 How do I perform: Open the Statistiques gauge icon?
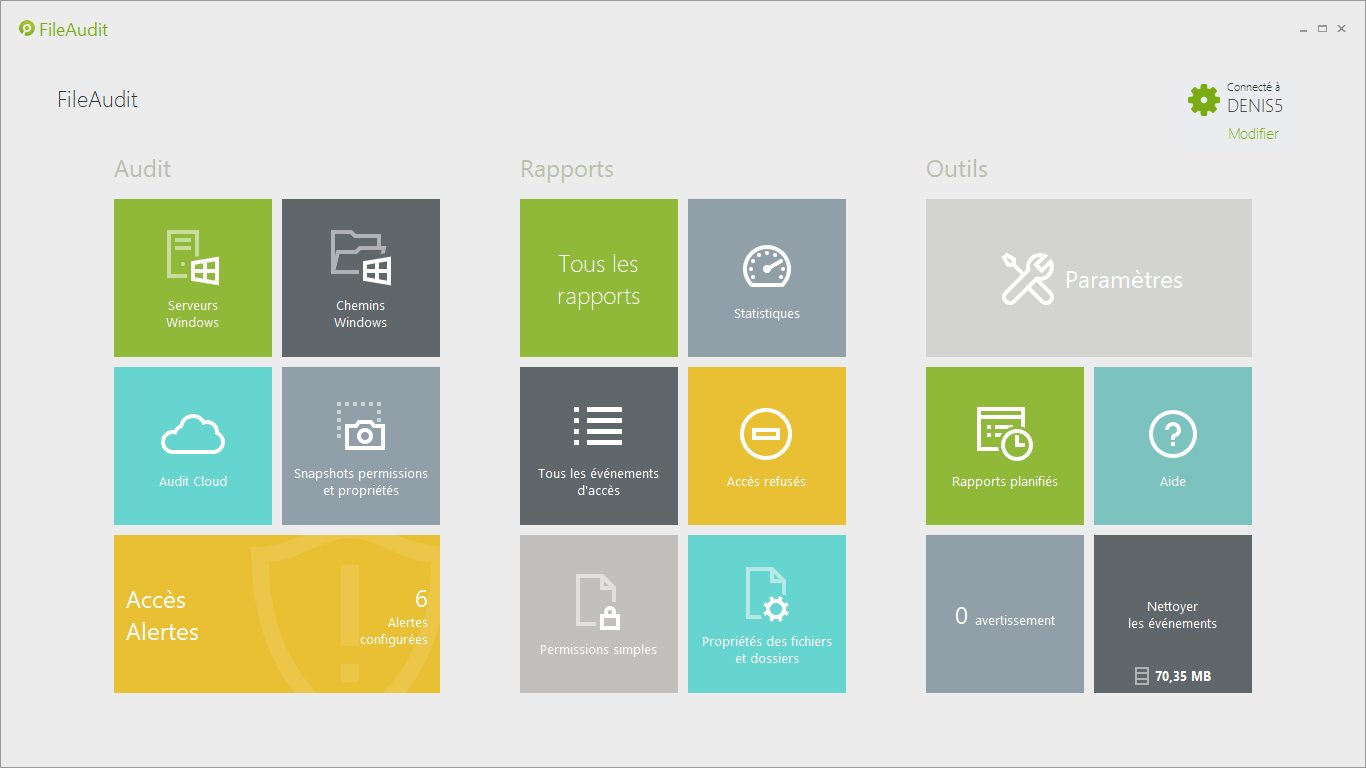coord(766,267)
